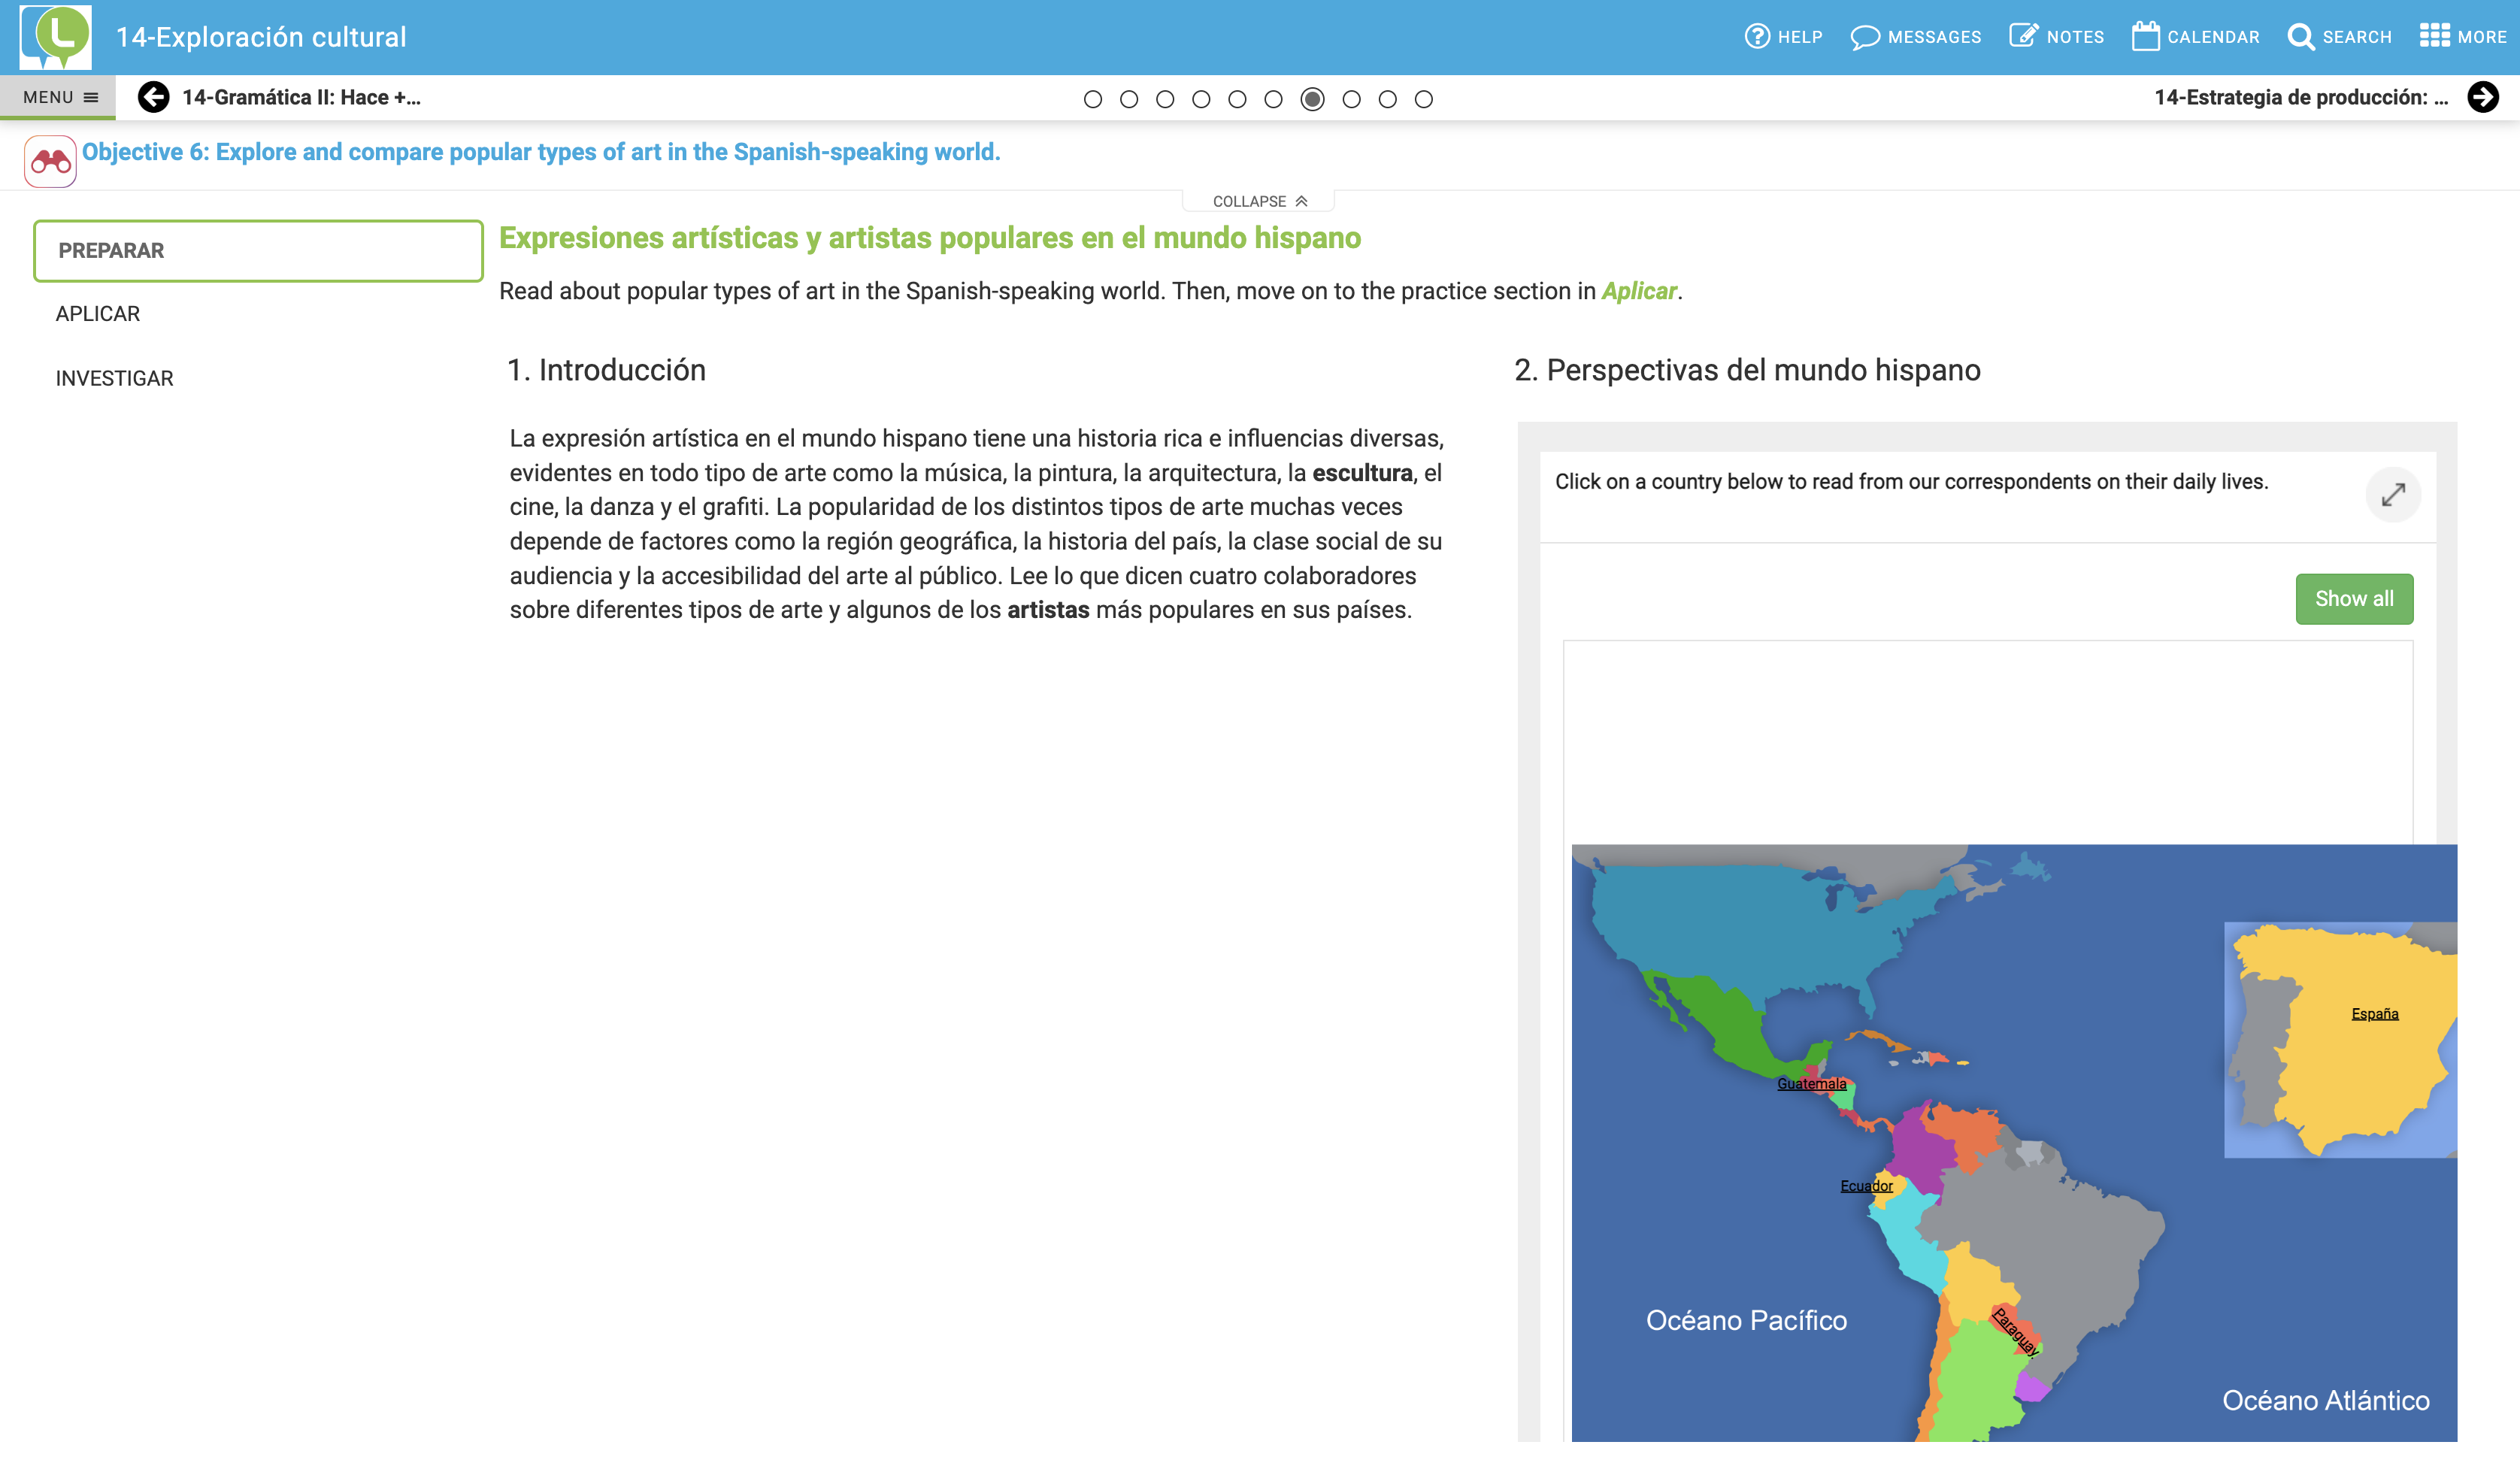The image size is (2520, 1460).
Task: Switch to the INVESTIGAR tab
Action: pyautogui.click(x=114, y=379)
